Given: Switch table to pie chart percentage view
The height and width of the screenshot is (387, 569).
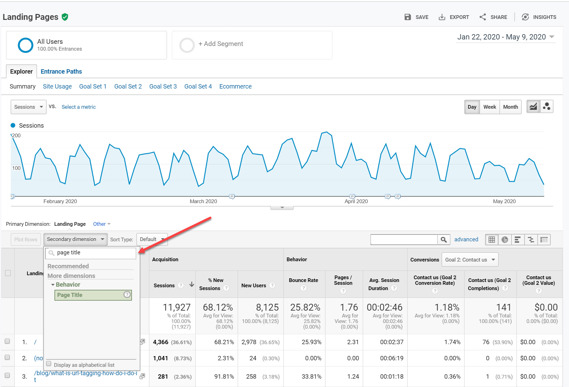Looking at the screenshot, I should tap(504, 240).
